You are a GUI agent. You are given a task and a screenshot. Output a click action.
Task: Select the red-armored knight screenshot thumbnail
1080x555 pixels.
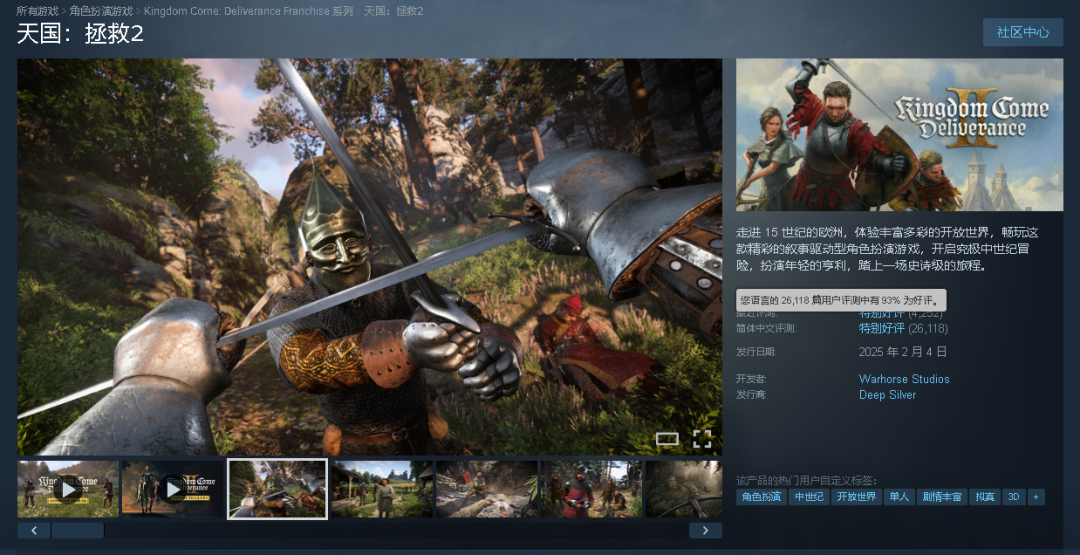pos(592,489)
